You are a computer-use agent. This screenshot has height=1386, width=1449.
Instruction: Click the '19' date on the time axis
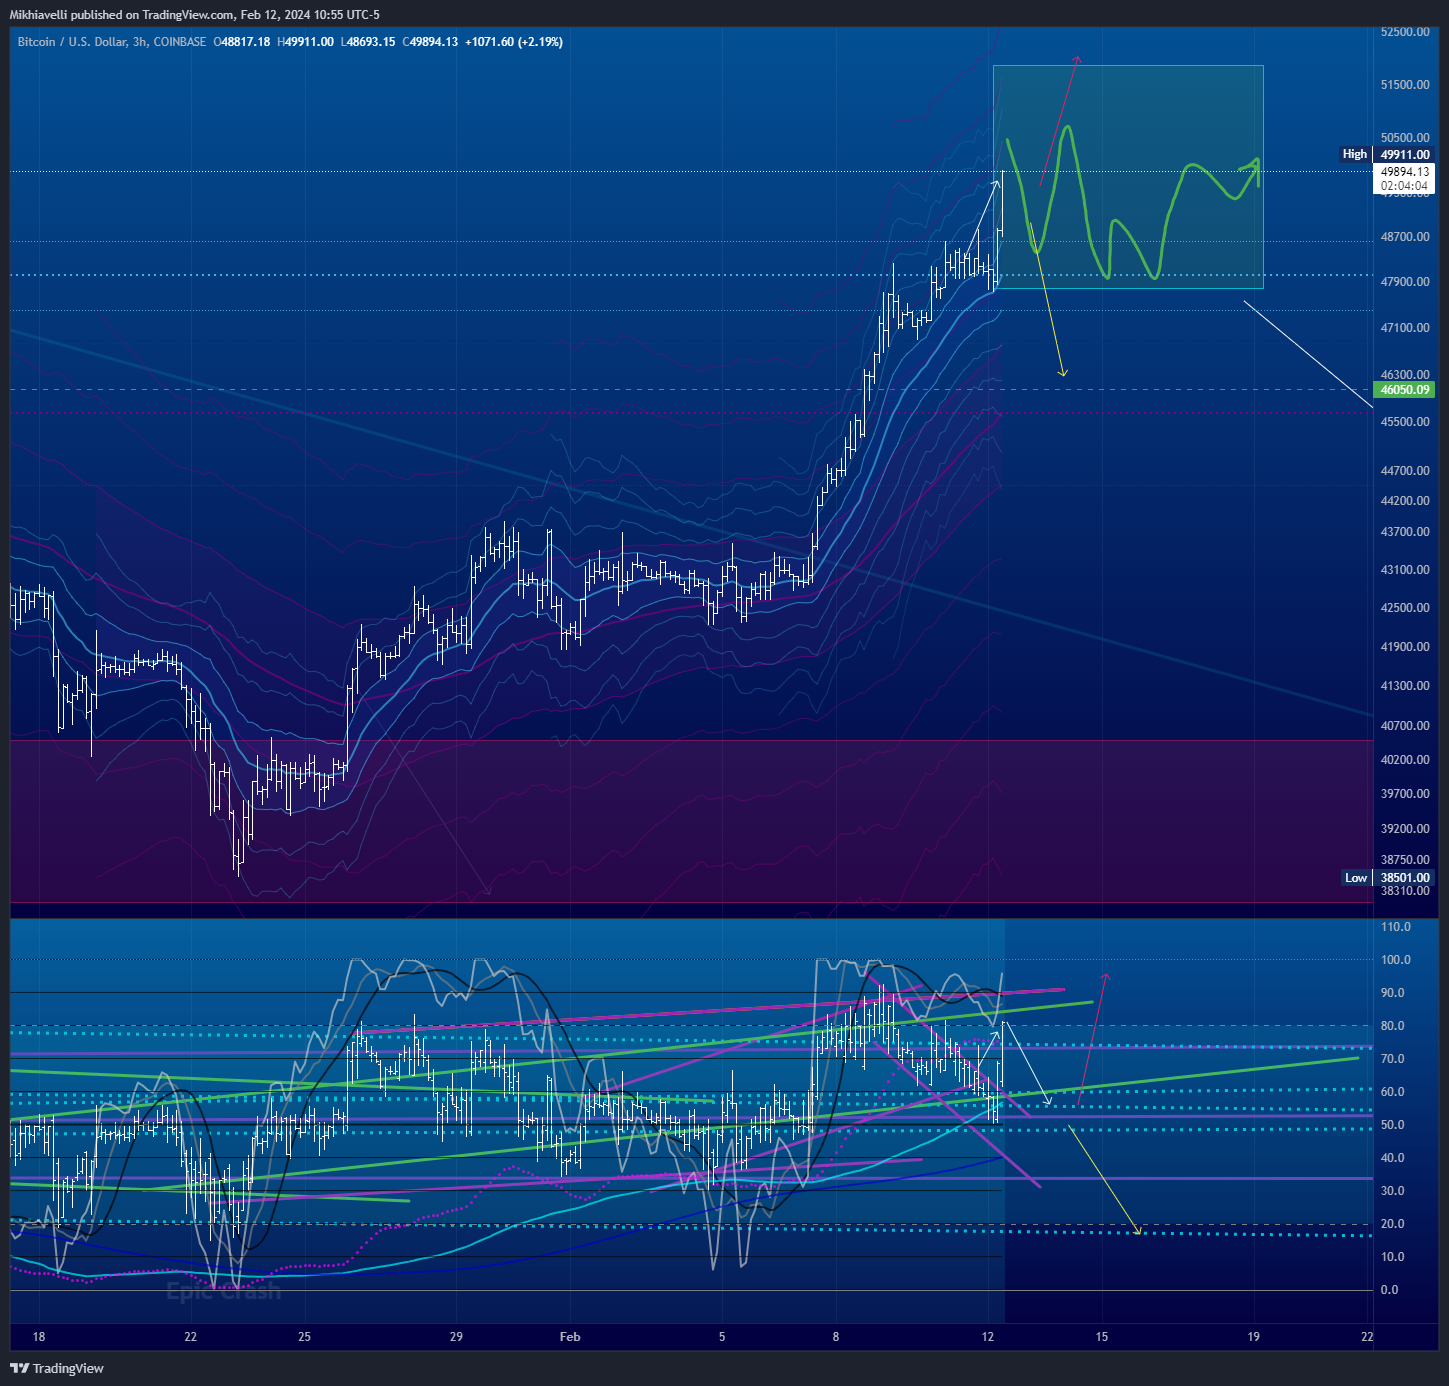click(x=1254, y=1337)
